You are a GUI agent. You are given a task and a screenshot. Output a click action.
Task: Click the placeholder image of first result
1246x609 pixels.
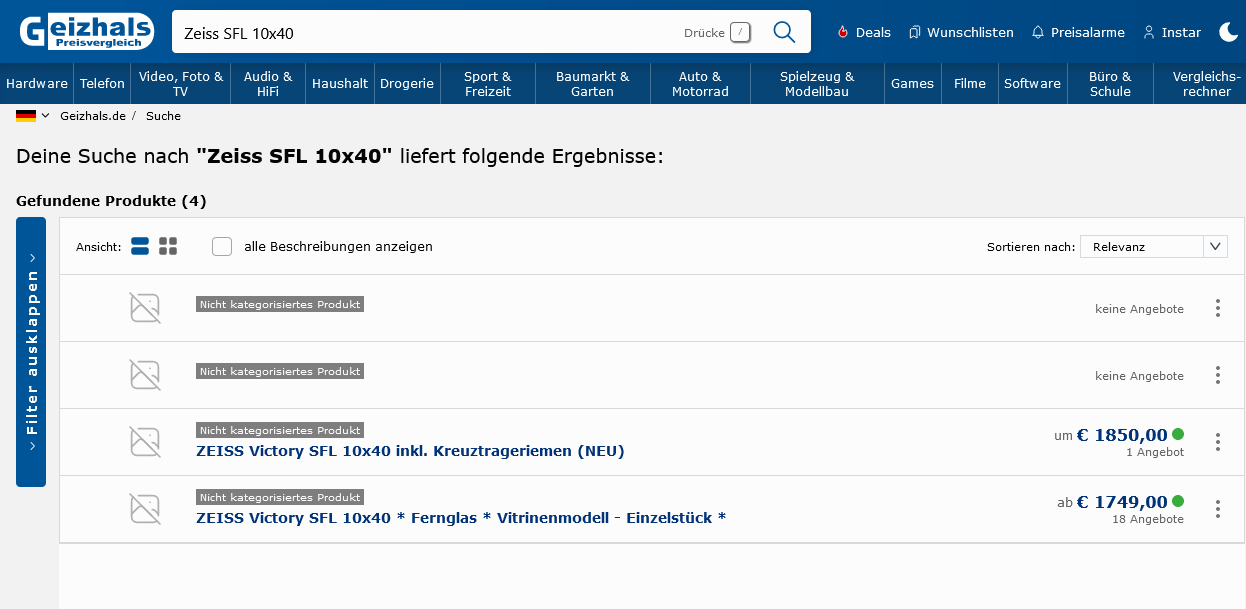[x=145, y=308]
